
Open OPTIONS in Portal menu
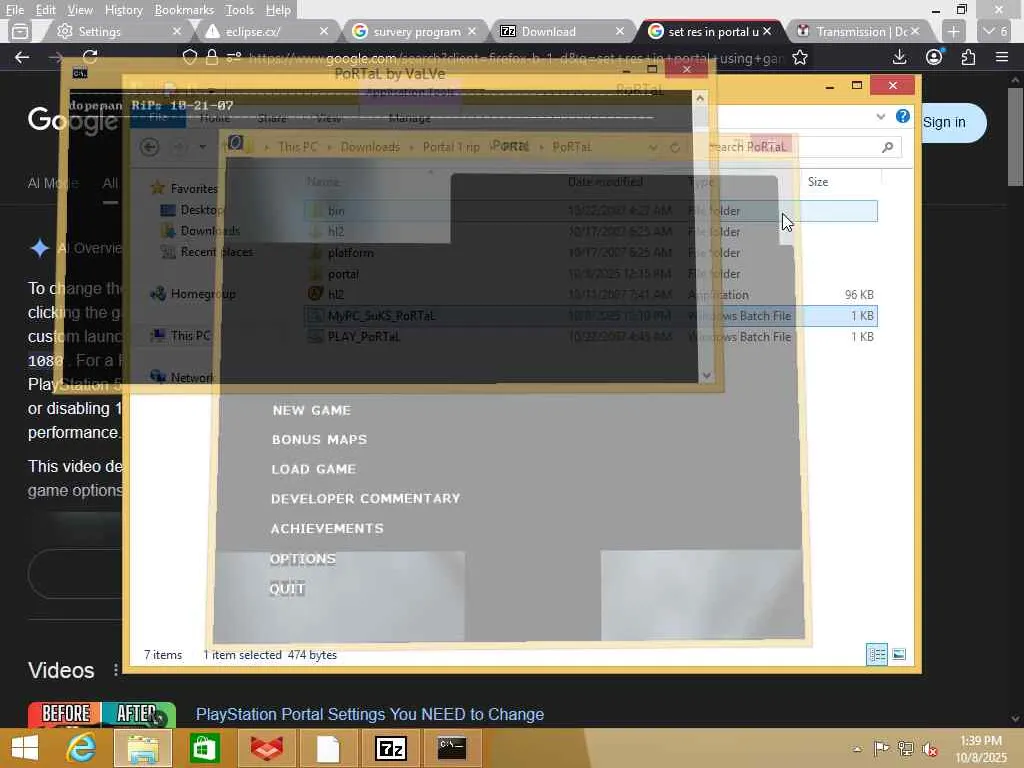(302, 559)
